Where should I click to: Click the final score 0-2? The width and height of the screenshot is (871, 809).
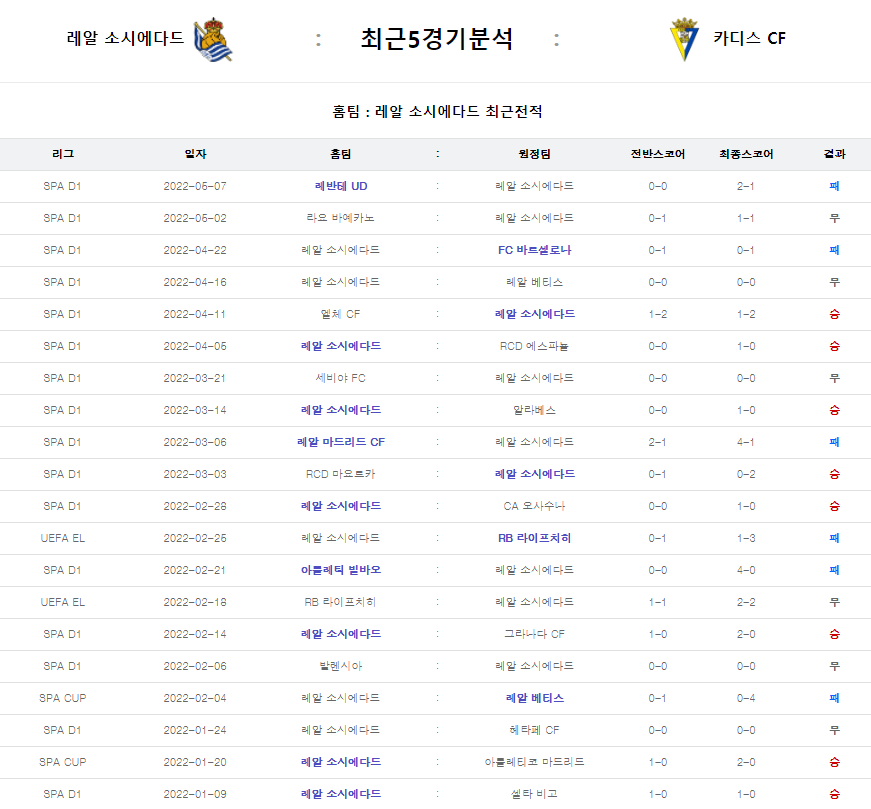tap(746, 474)
